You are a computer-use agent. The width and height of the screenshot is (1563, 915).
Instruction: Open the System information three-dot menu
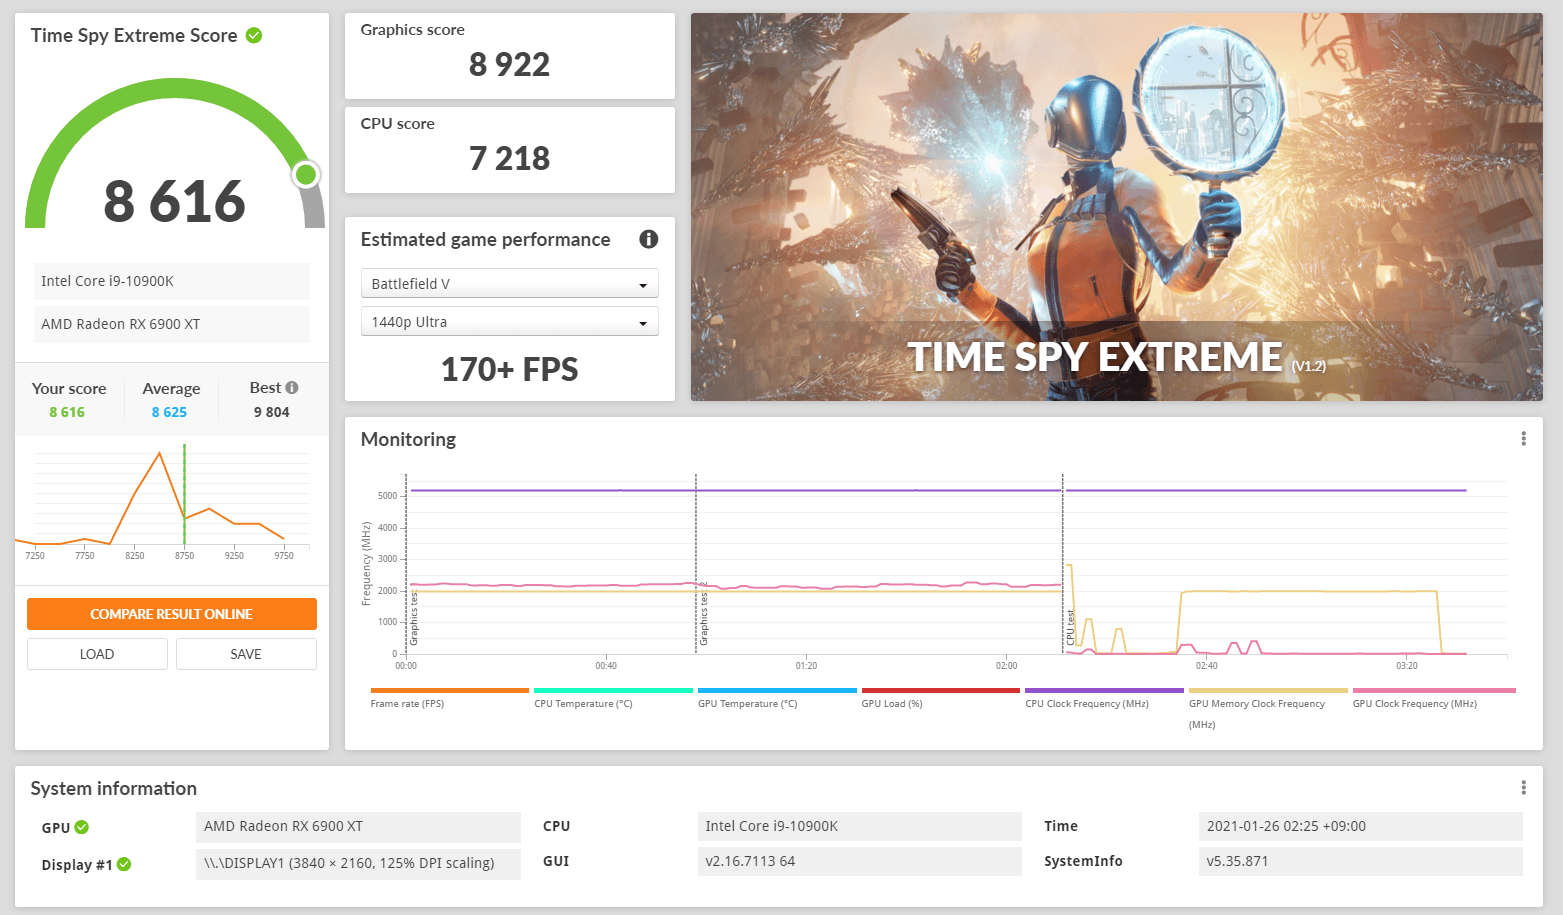1523,788
